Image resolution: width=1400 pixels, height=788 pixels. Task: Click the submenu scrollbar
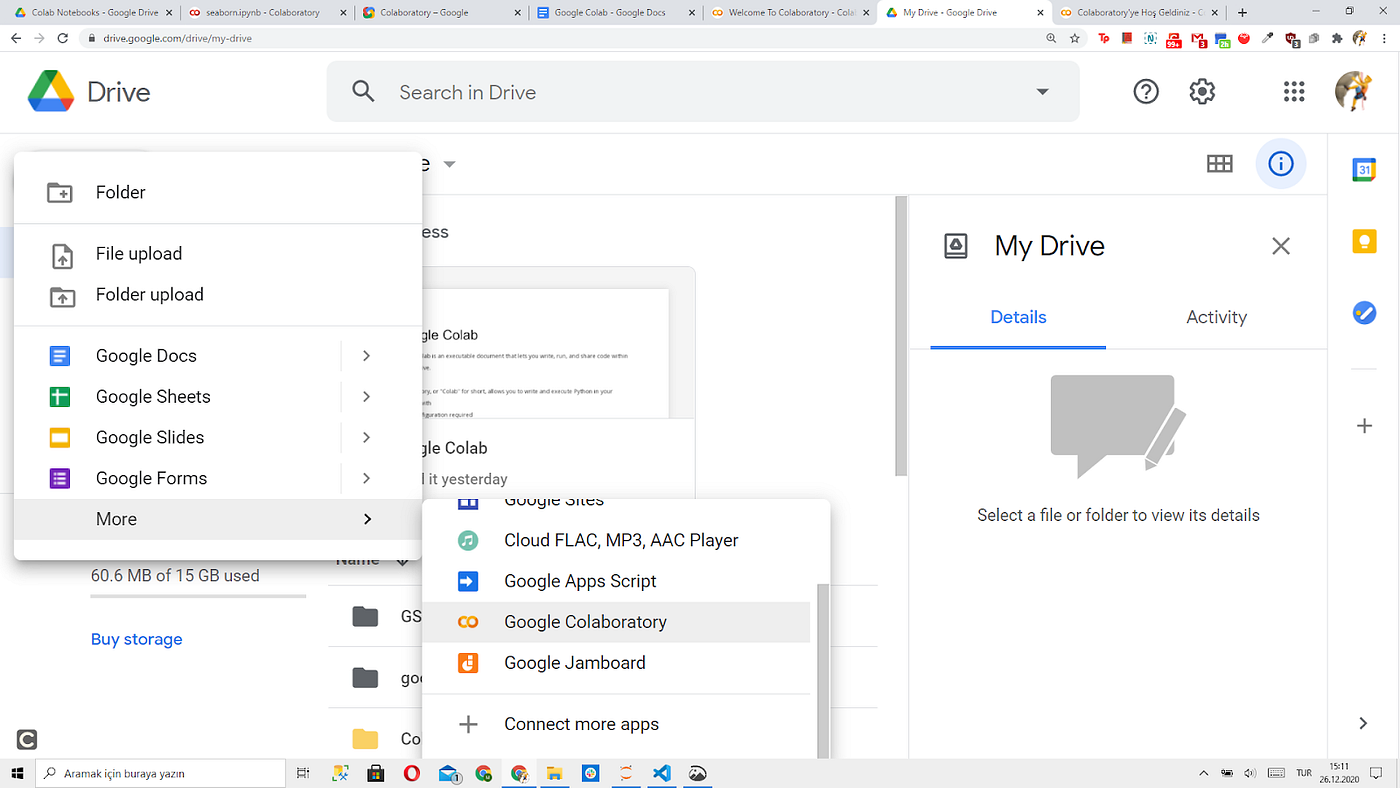823,670
